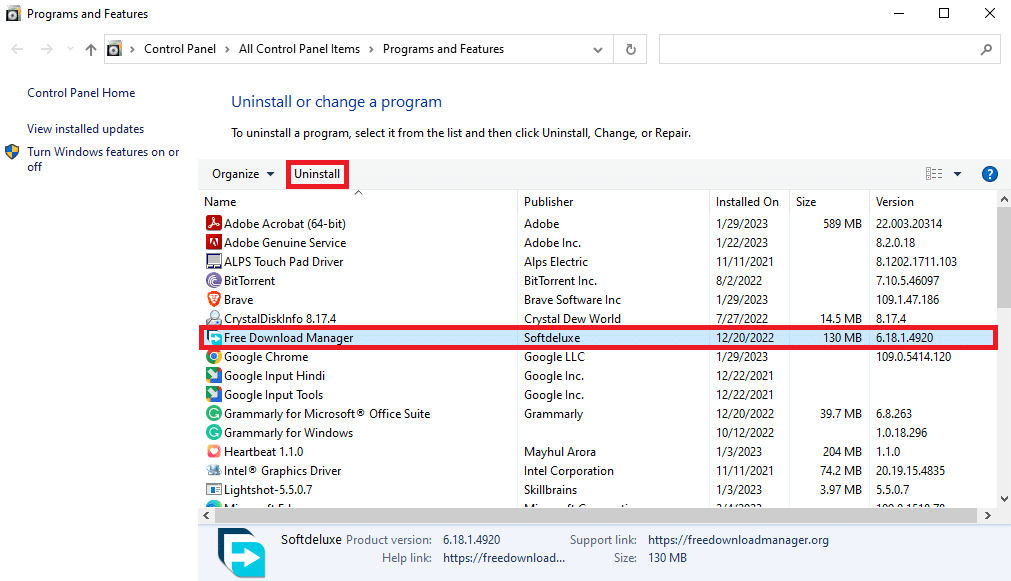The width and height of the screenshot is (1011, 581).
Task: Click the large Free Download Manager details icon
Action: tap(241, 553)
